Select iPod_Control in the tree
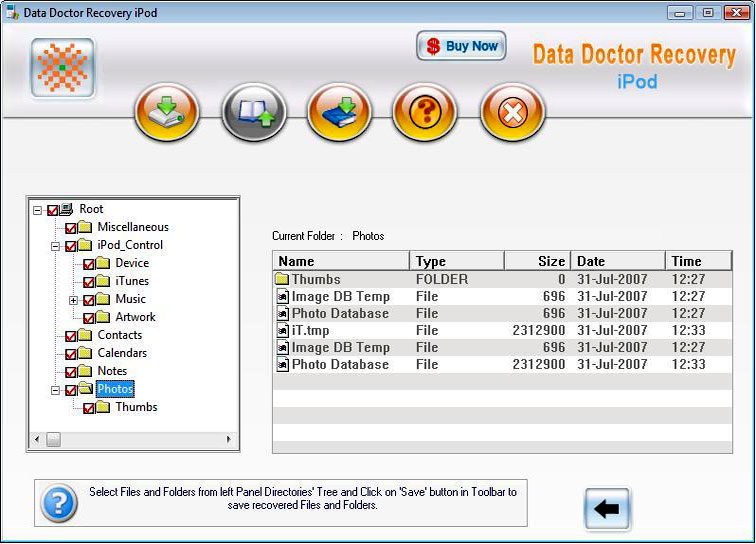 point(130,245)
